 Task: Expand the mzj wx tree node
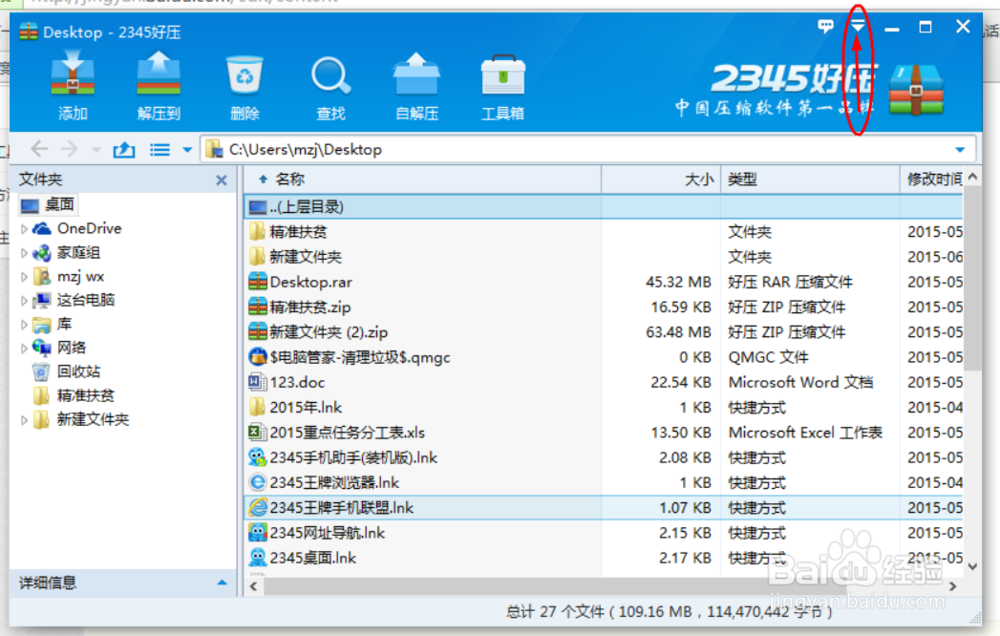pos(24,277)
